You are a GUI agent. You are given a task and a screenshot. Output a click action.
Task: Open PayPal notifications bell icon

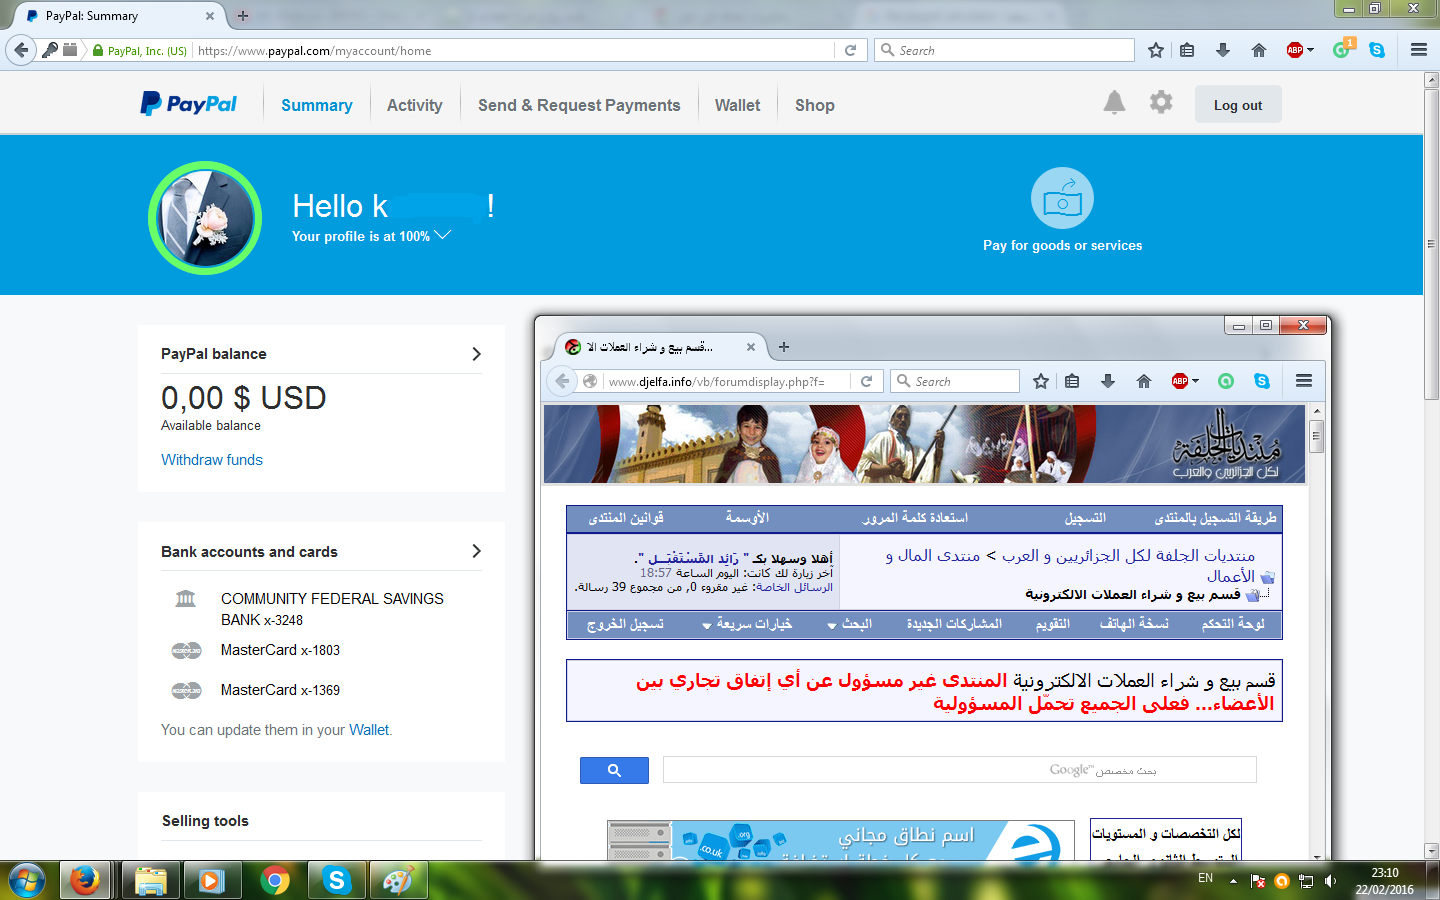coord(1114,102)
